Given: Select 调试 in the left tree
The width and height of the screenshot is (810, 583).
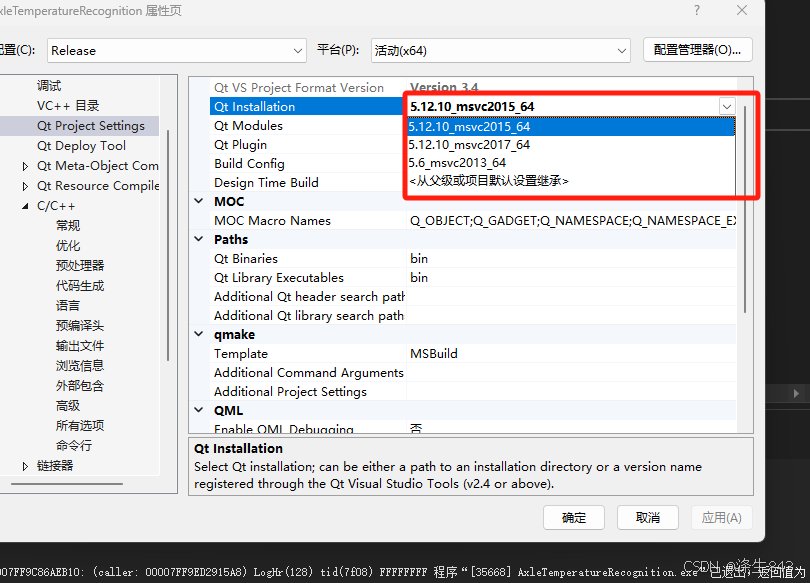Looking at the screenshot, I should coord(49,86).
